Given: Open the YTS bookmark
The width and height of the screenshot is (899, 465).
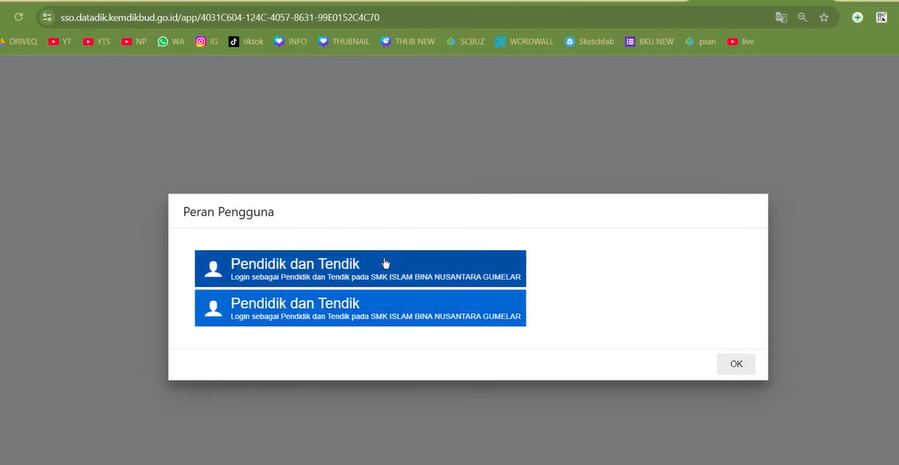Looking at the screenshot, I should [x=96, y=41].
